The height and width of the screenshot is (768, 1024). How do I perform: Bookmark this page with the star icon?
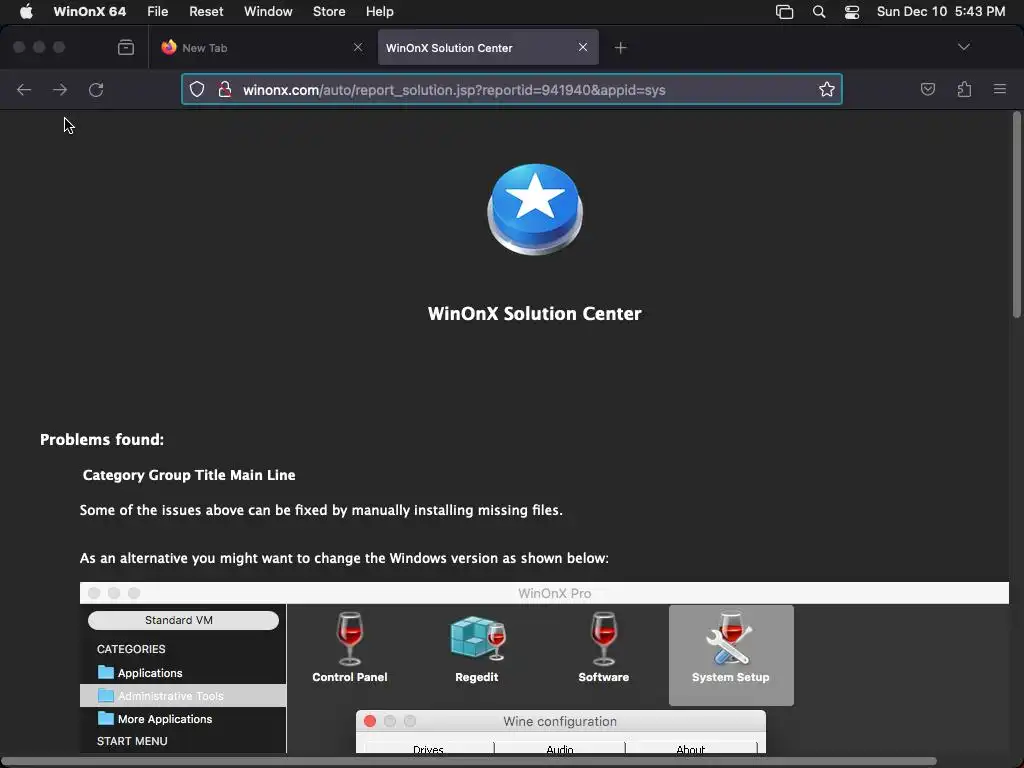click(x=827, y=89)
